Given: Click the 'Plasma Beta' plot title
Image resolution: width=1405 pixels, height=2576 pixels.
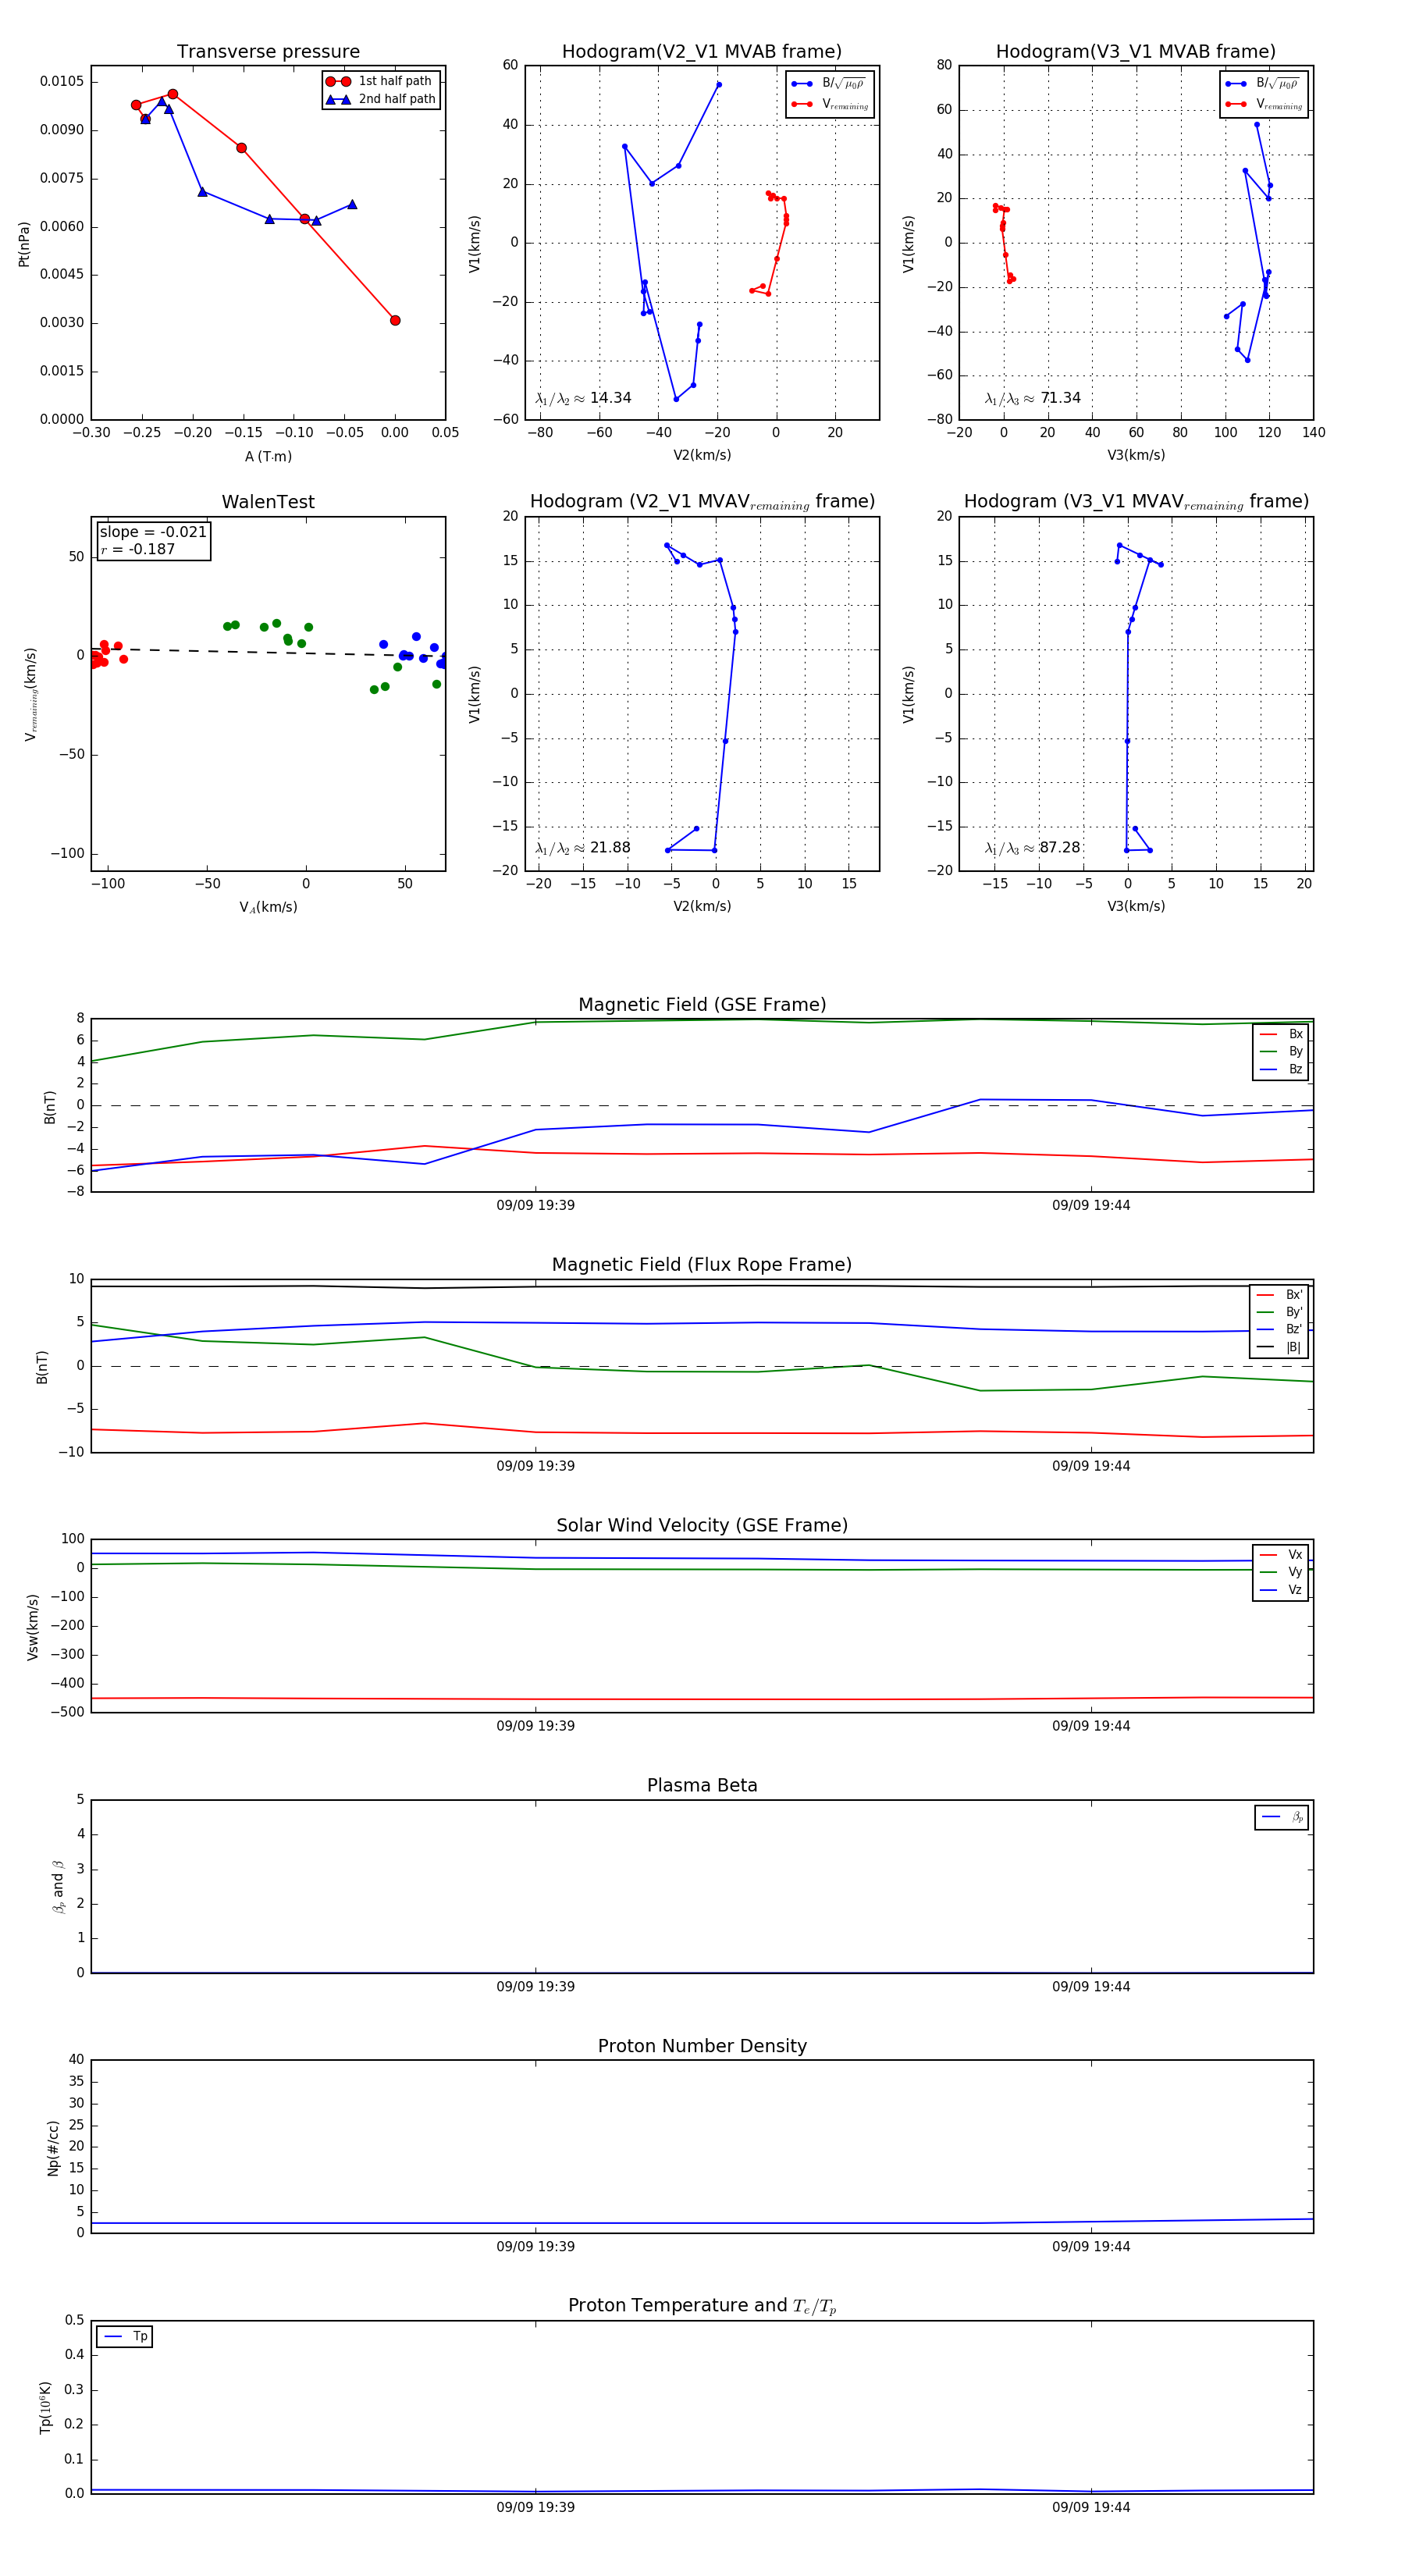Looking at the screenshot, I should pyautogui.click(x=702, y=1786).
